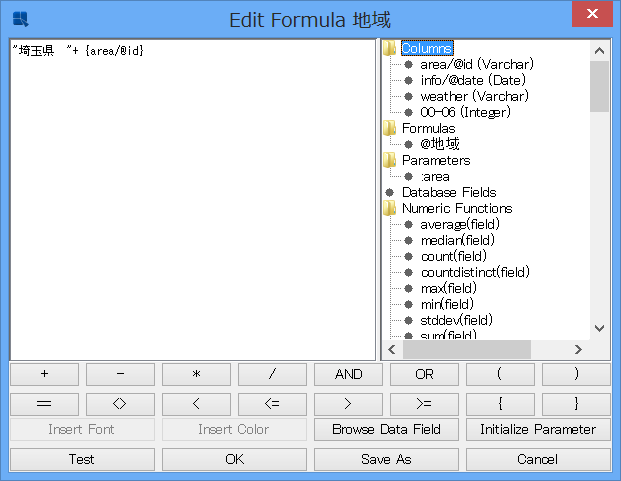621x481 pixels.
Task: Click the tree scroll up arrow
Action: [x=600, y=51]
